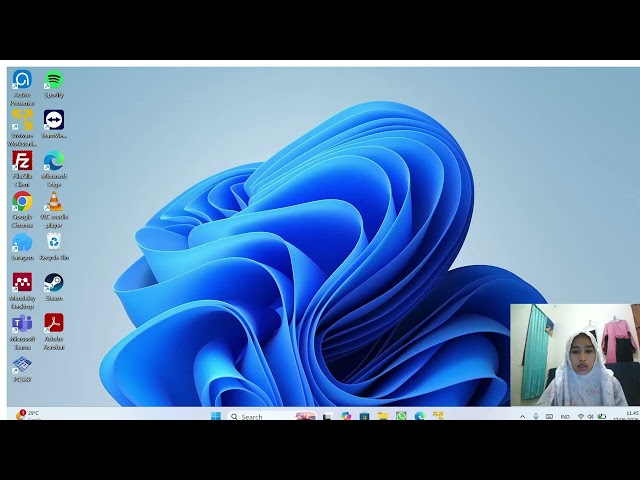Expand the hidden system tray icons chevron

pyautogui.click(x=522, y=416)
